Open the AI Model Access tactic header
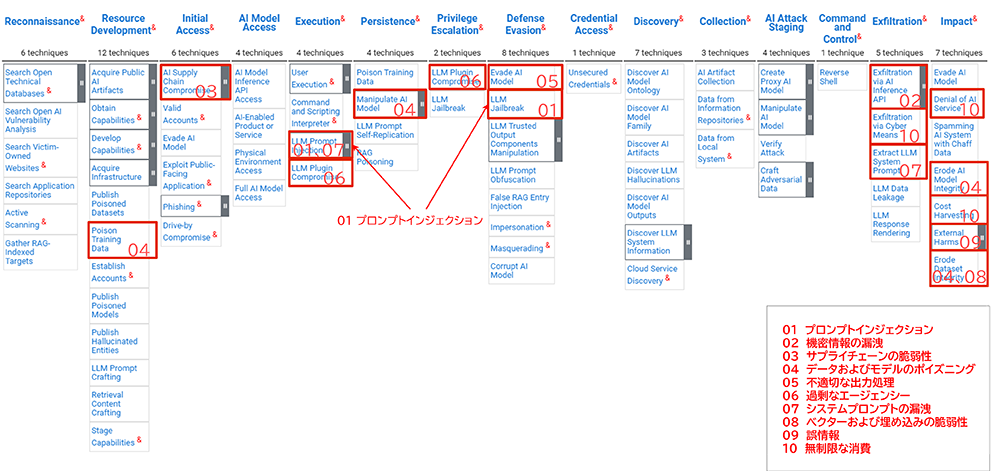The width and height of the screenshot is (1000, 471). 259,24
